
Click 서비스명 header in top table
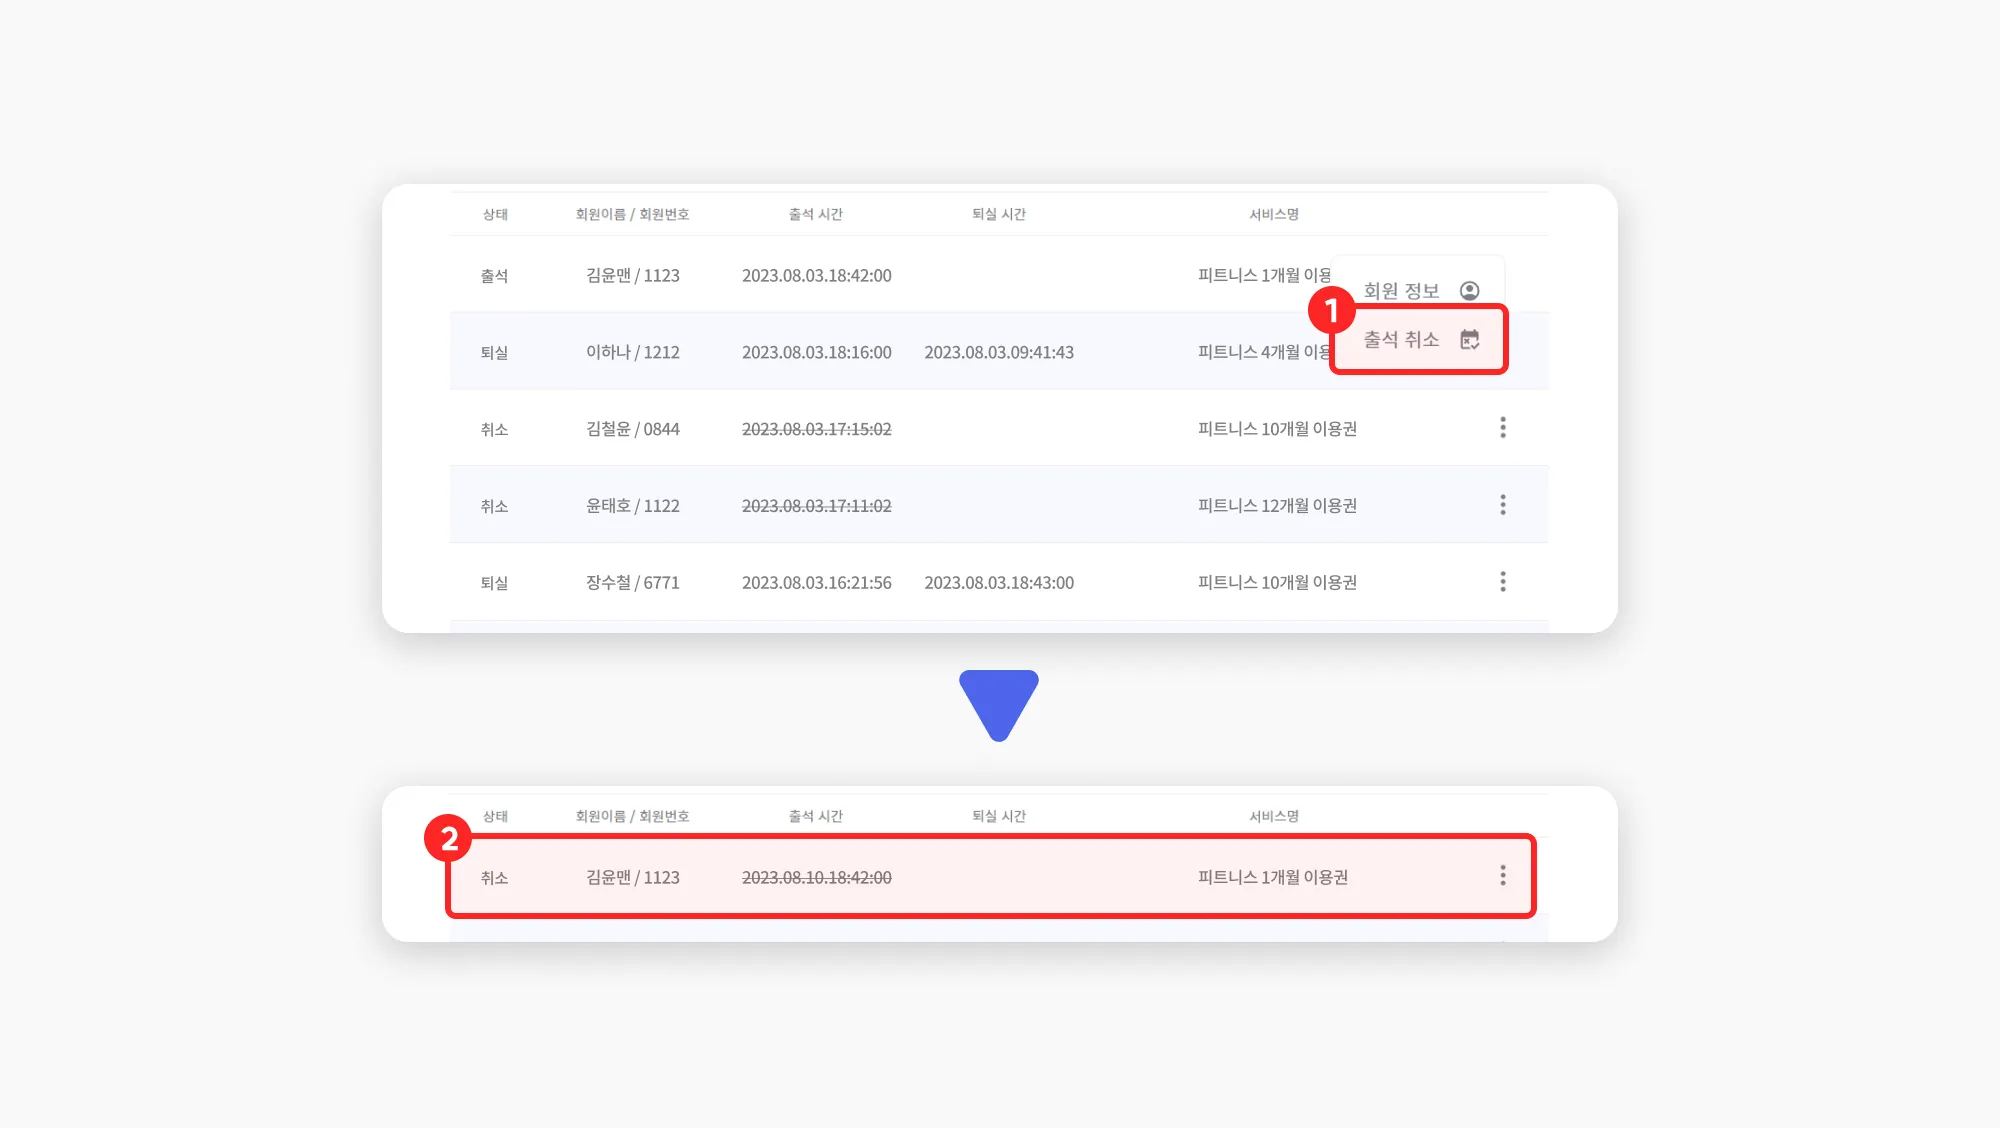[x=1273, y=214]
